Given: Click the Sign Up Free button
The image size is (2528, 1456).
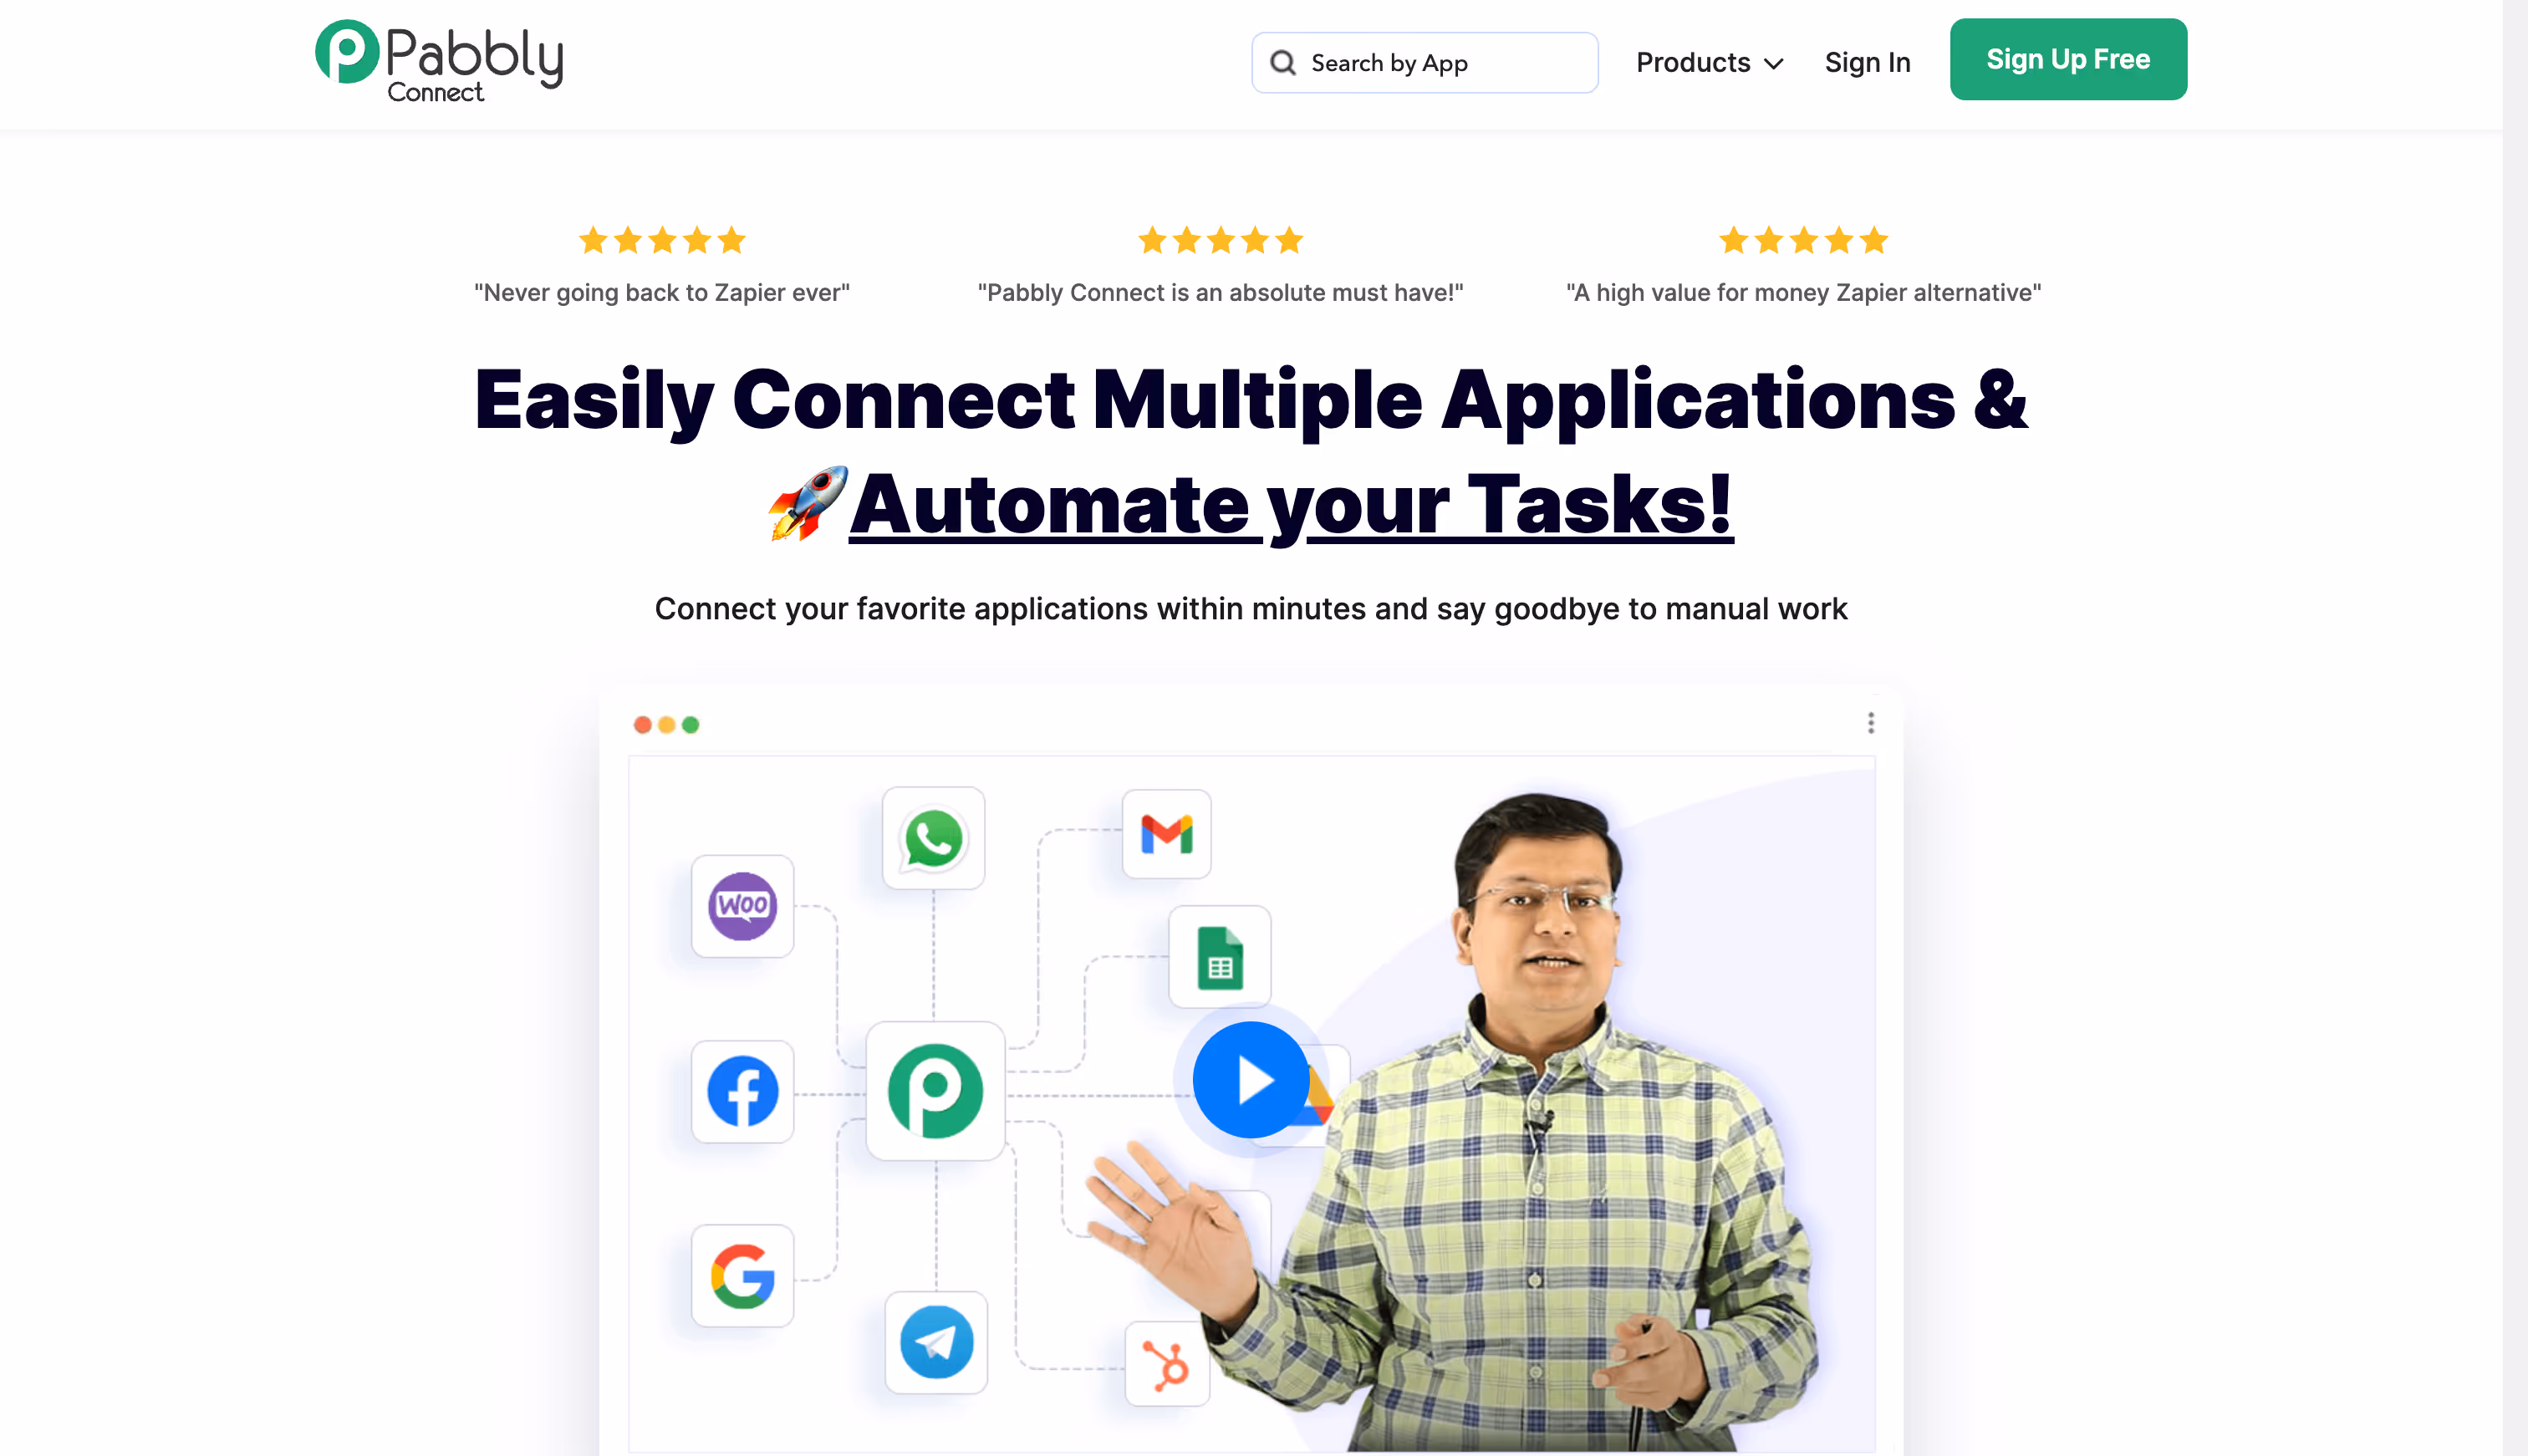Looking at the screenshot, I should click(x=2067, y=59).
